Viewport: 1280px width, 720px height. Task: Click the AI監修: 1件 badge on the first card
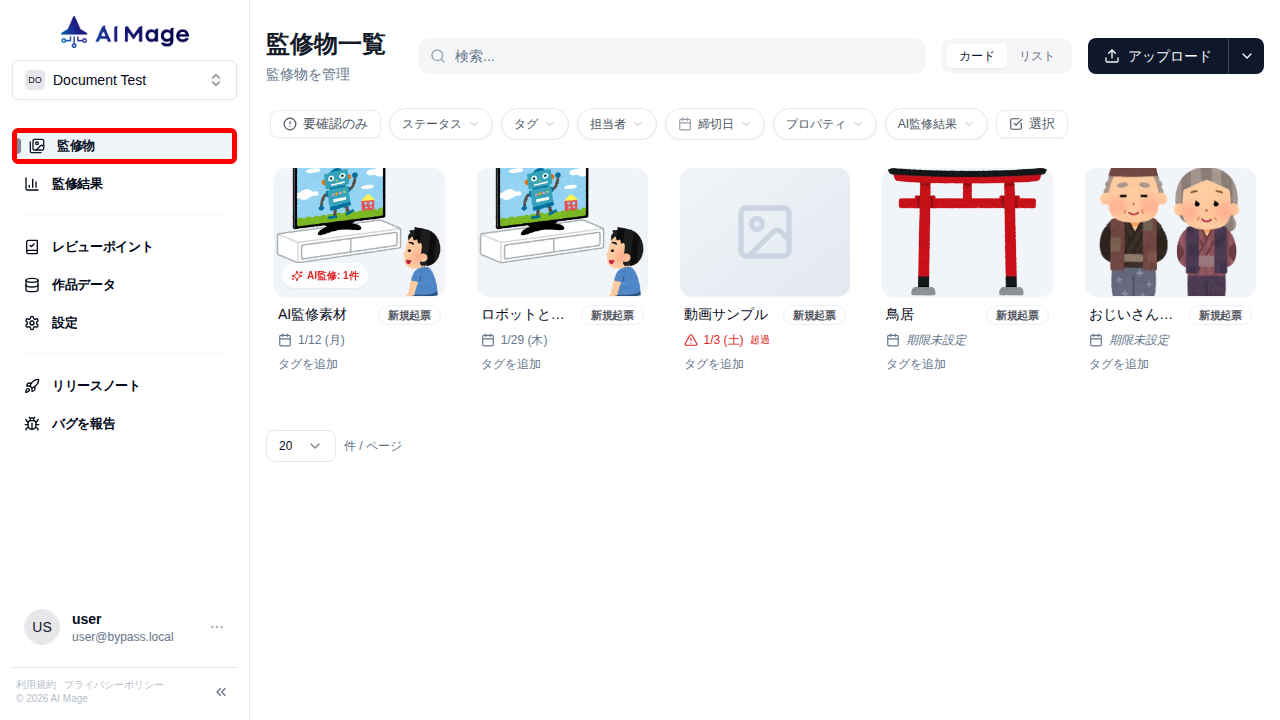point(324,275)
